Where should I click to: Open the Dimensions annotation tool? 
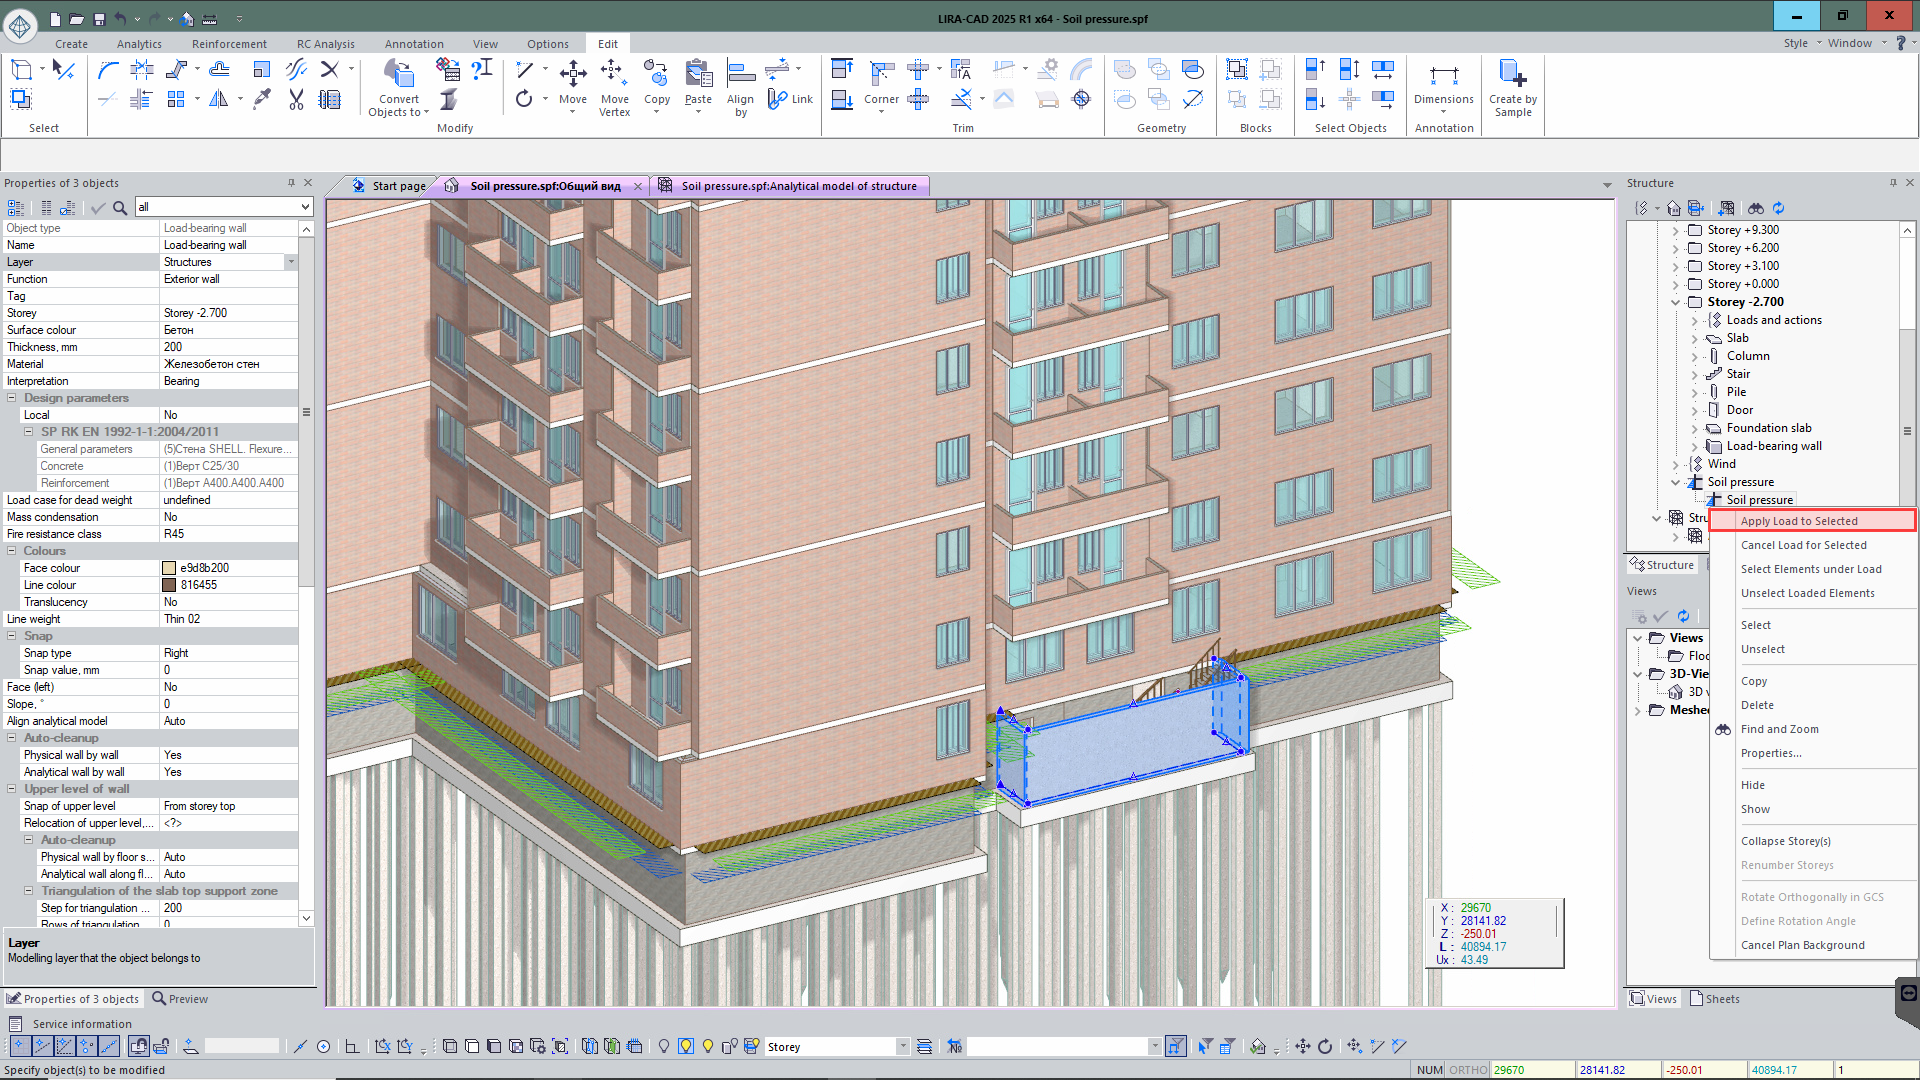point(1443,76)
